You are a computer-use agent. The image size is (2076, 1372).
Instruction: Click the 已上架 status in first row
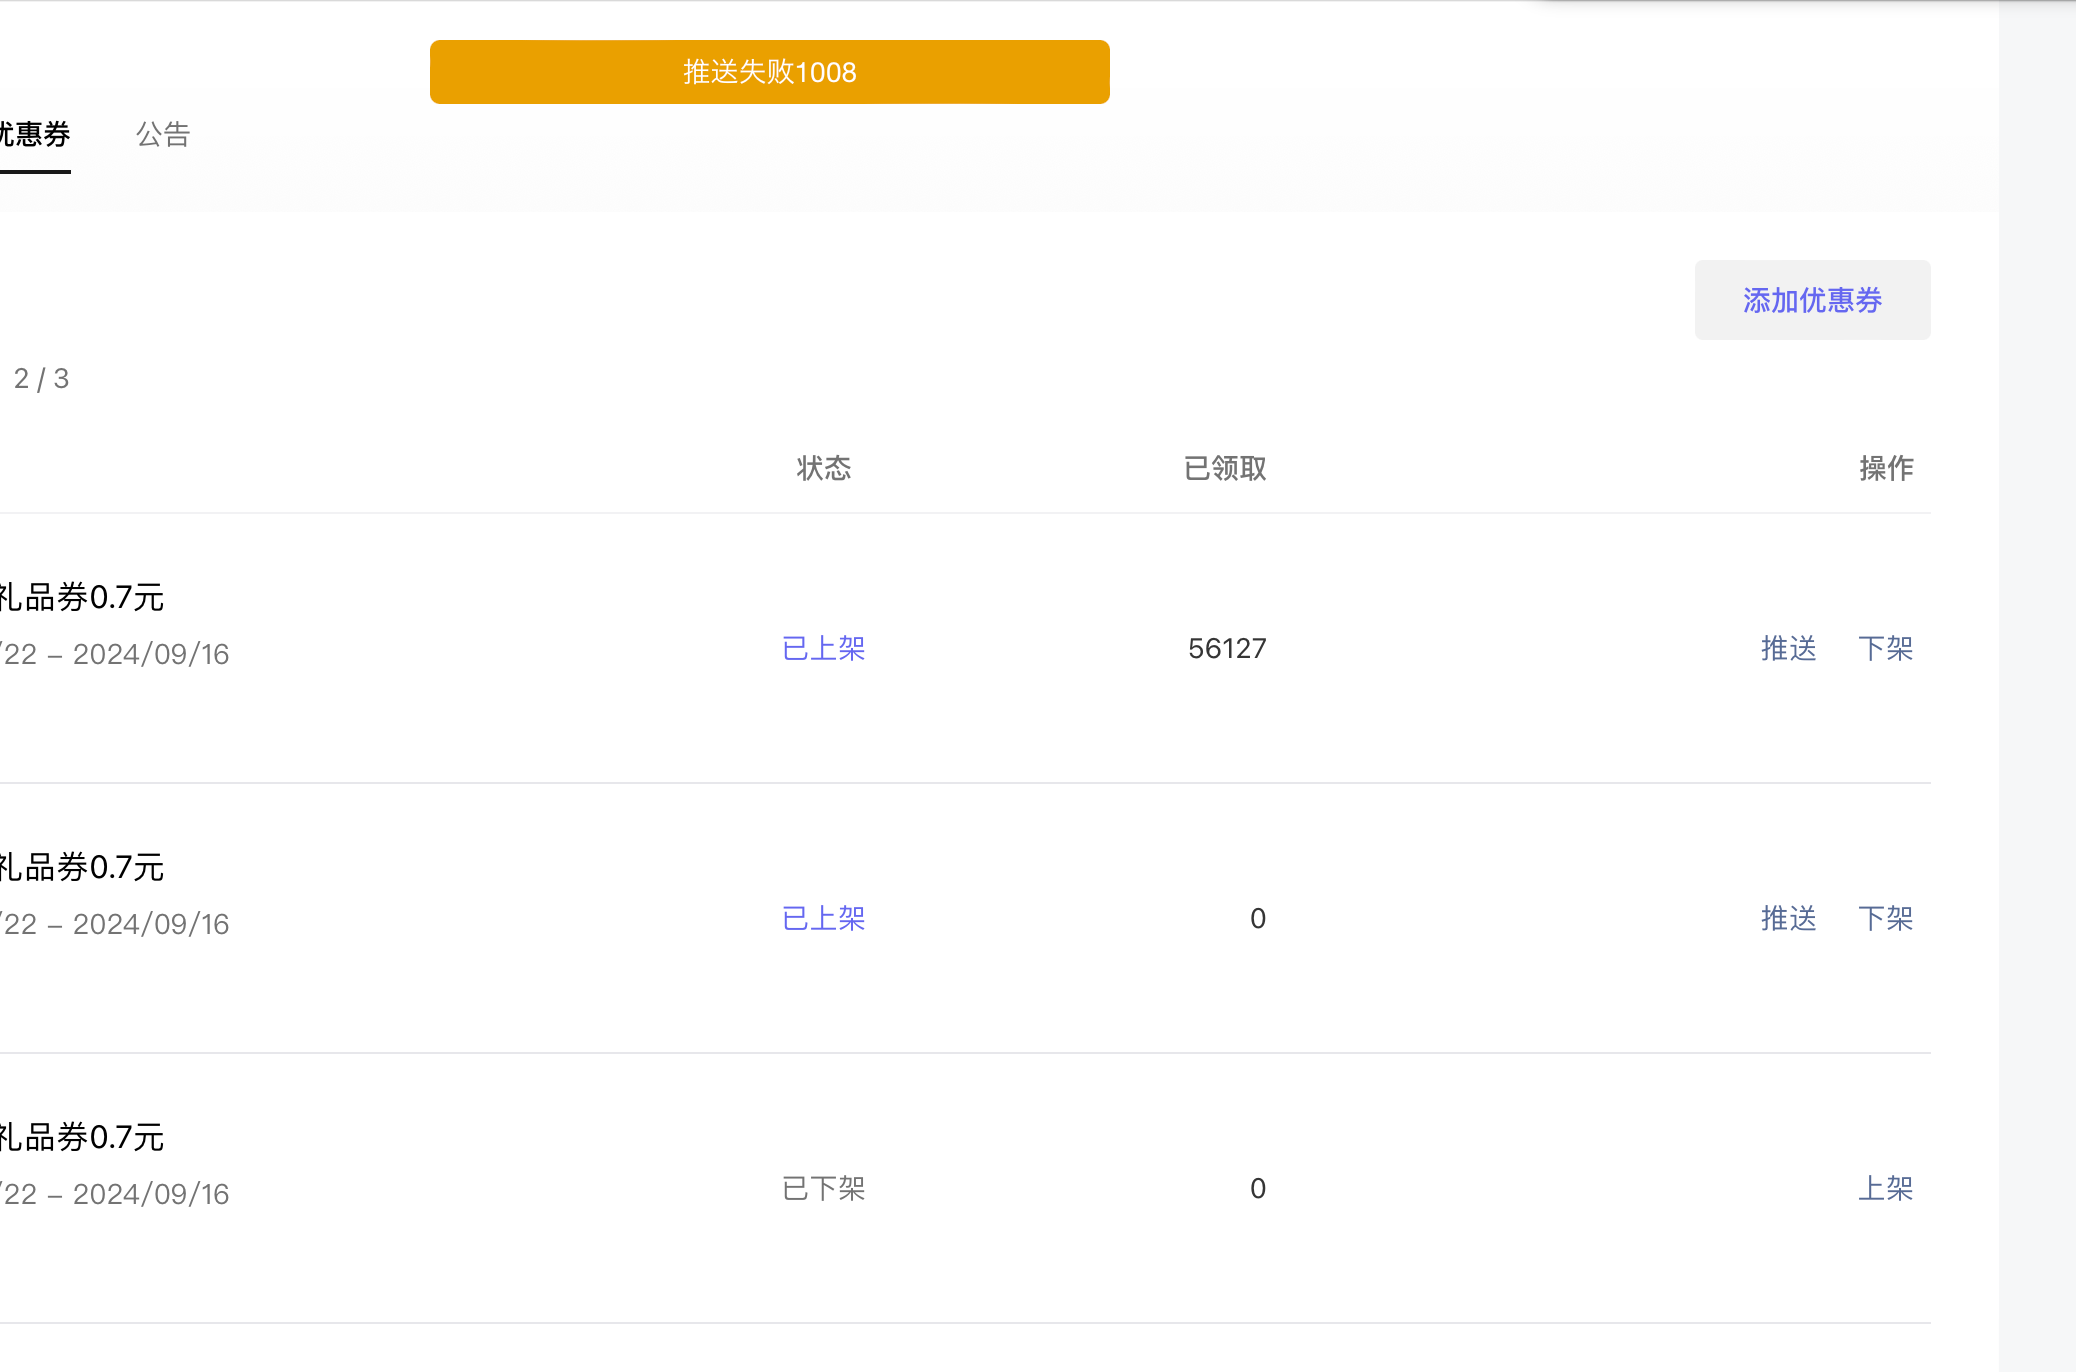pos(823,648)
